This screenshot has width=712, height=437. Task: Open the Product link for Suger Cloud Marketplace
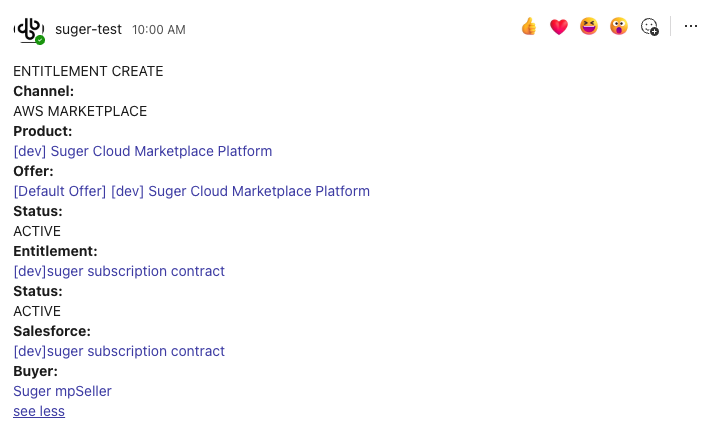click(143, 151)
